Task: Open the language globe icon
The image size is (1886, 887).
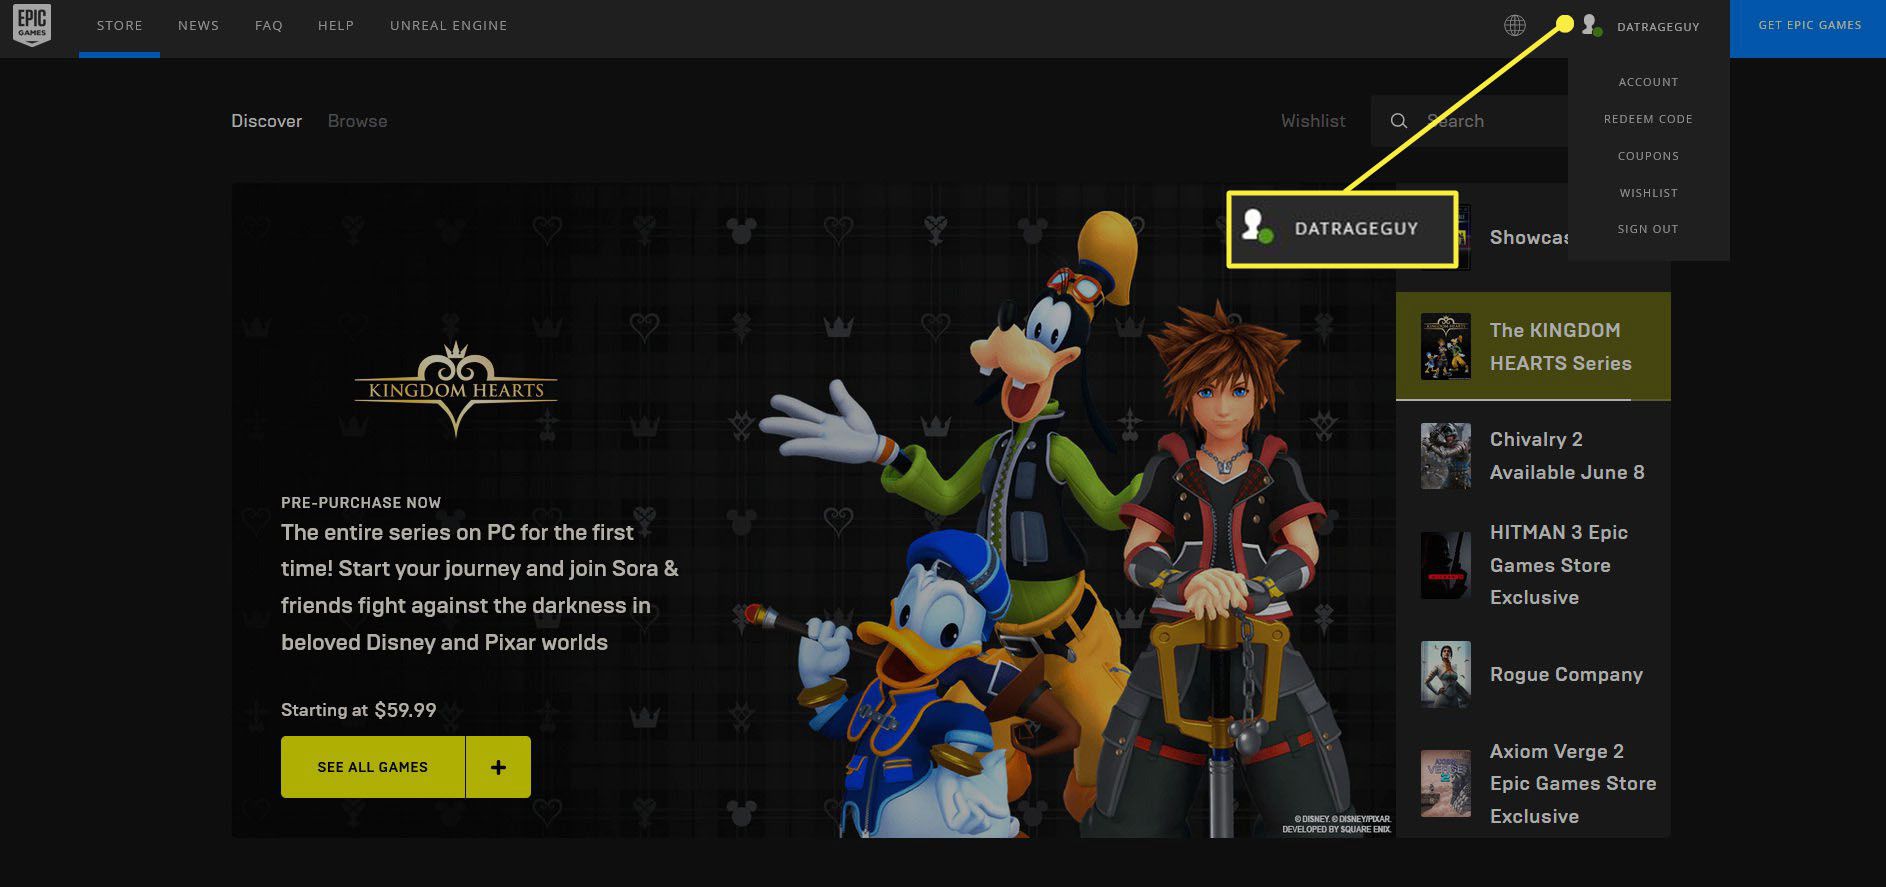Action: pyautogui.click(x=1515, y=25)
